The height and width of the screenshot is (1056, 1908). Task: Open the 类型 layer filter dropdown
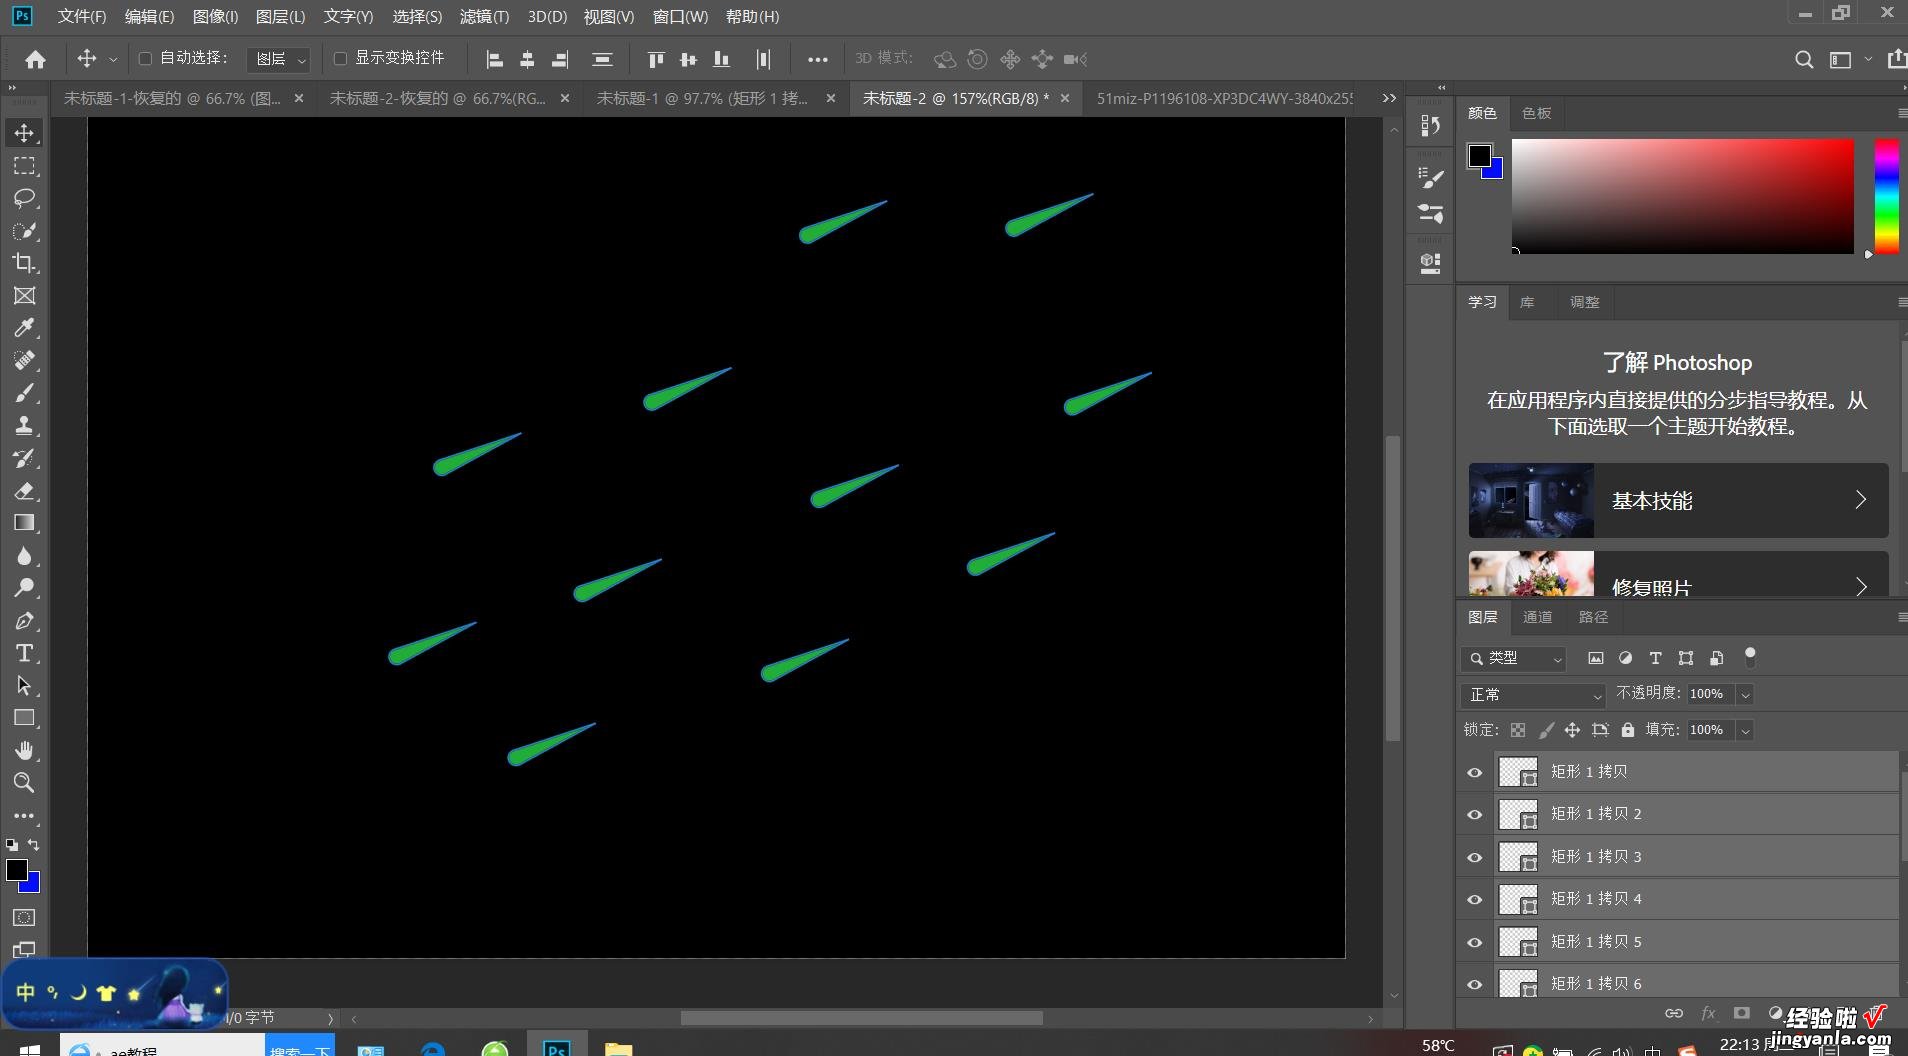[x=1513, y=658]
